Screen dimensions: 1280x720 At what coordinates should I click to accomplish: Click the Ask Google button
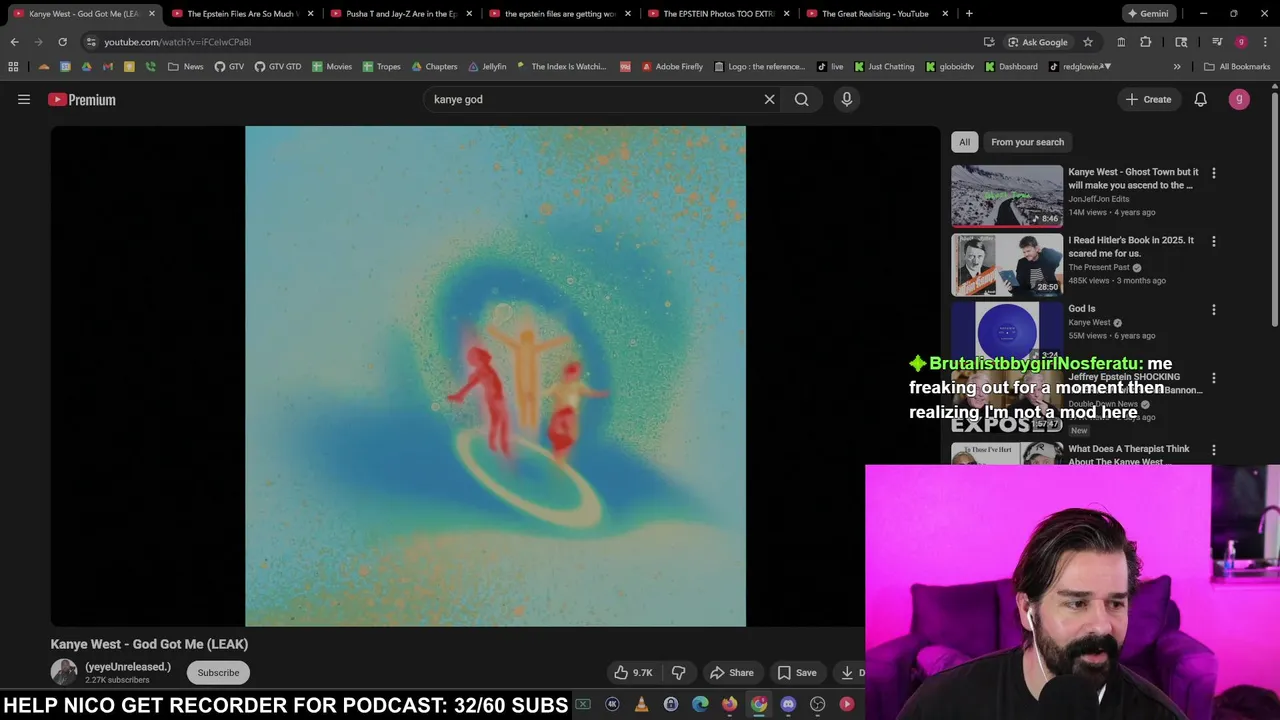tap(1038, 42)
